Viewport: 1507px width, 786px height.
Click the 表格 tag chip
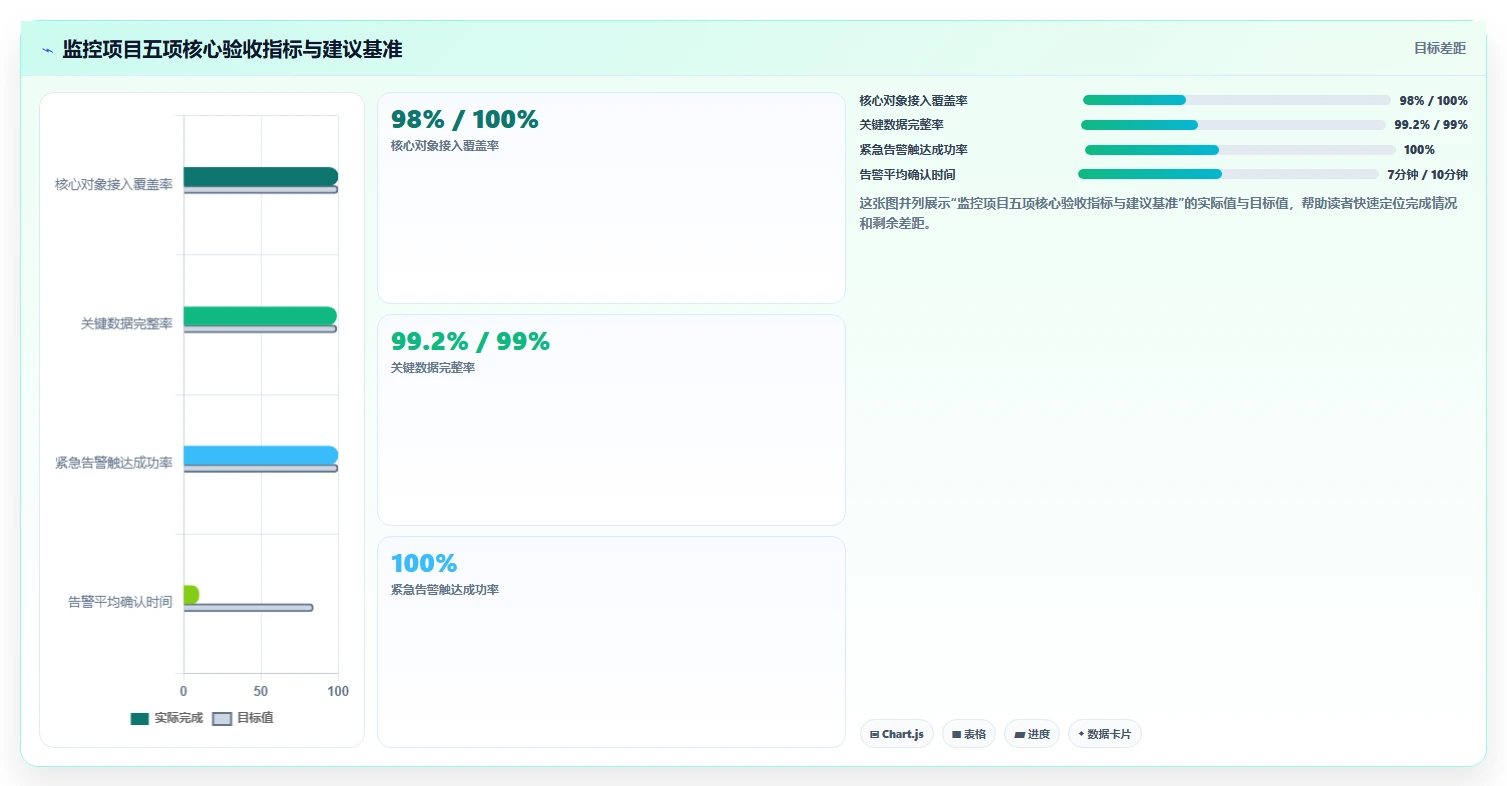coord(969,734)
